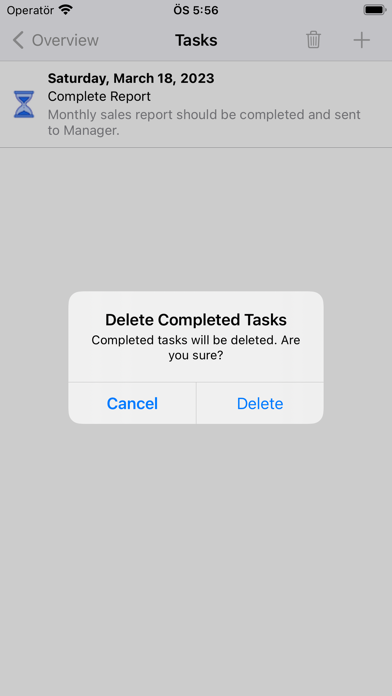The image size is (392, 696).
Task: Tap the divider between Cancel and Delete
Action: [196, 403]
